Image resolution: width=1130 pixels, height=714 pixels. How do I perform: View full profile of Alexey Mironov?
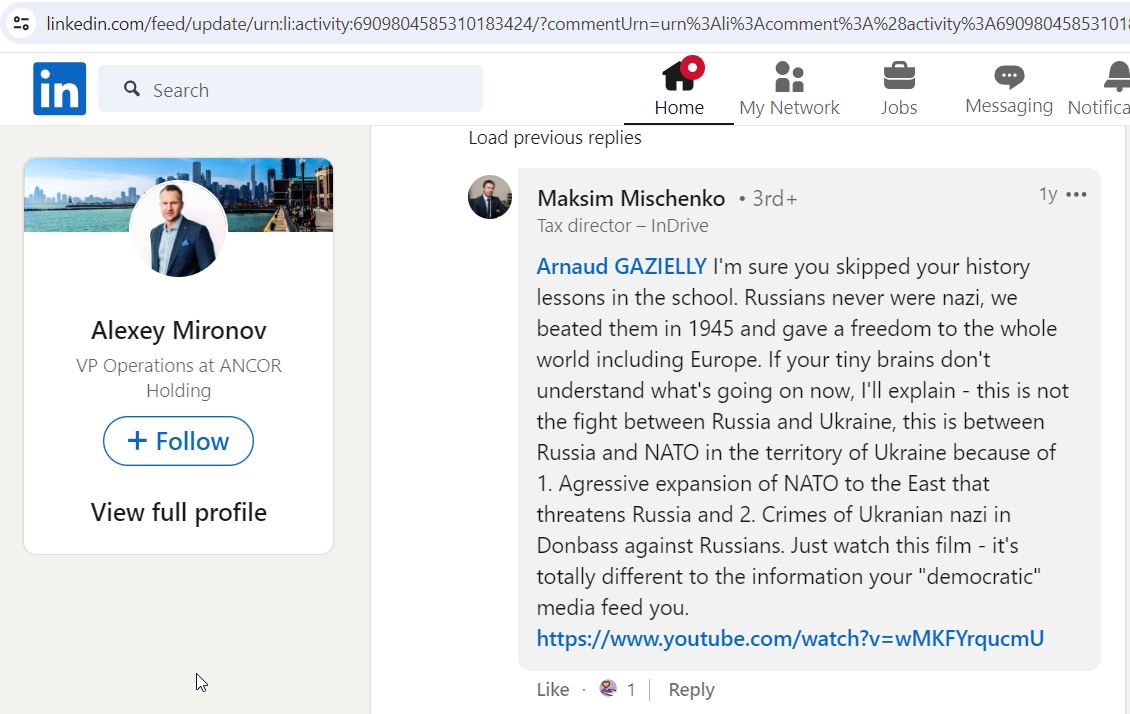(x=179, y=512)
